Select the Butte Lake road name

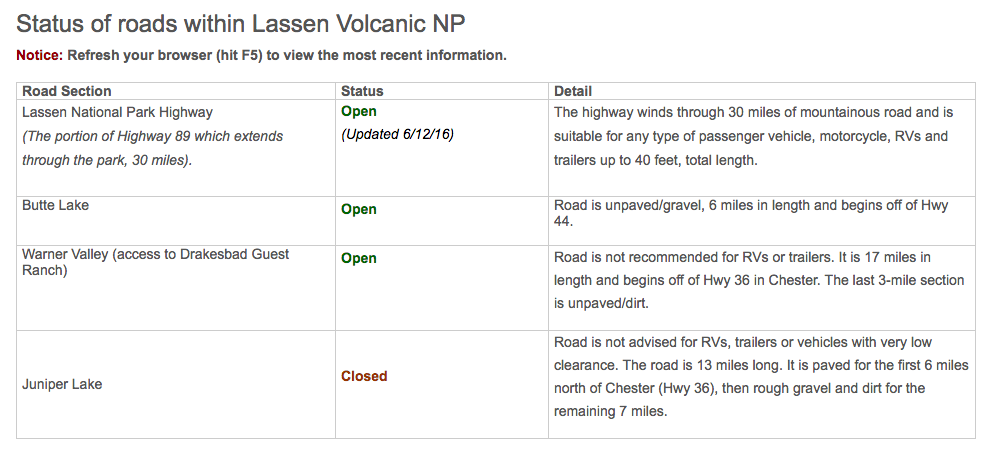tap(56, 205)
